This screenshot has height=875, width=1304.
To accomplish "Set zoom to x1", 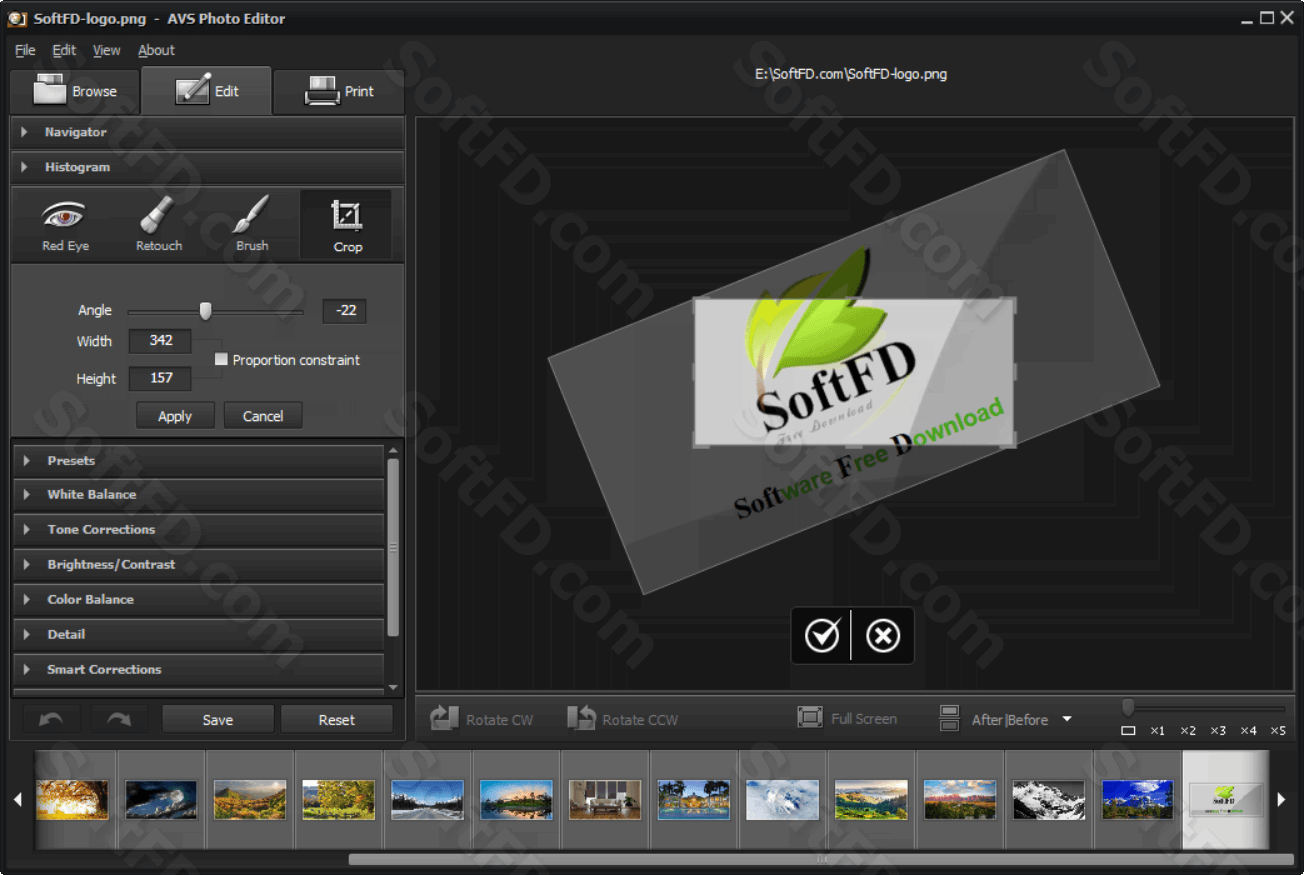I will (x=1157, y=731).
